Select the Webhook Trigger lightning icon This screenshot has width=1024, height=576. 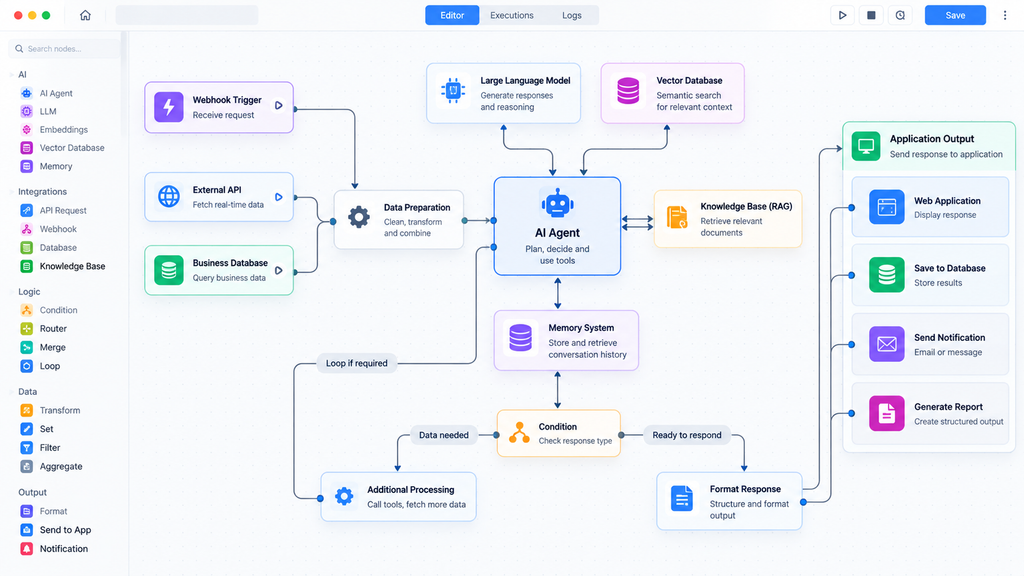tap(168, 107)
